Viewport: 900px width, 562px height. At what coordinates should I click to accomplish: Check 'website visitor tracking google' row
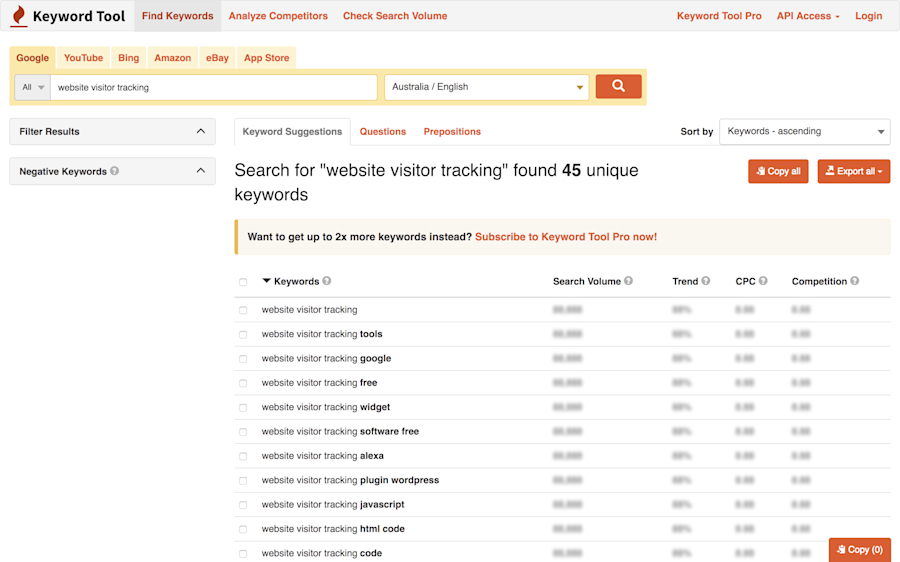243,359
